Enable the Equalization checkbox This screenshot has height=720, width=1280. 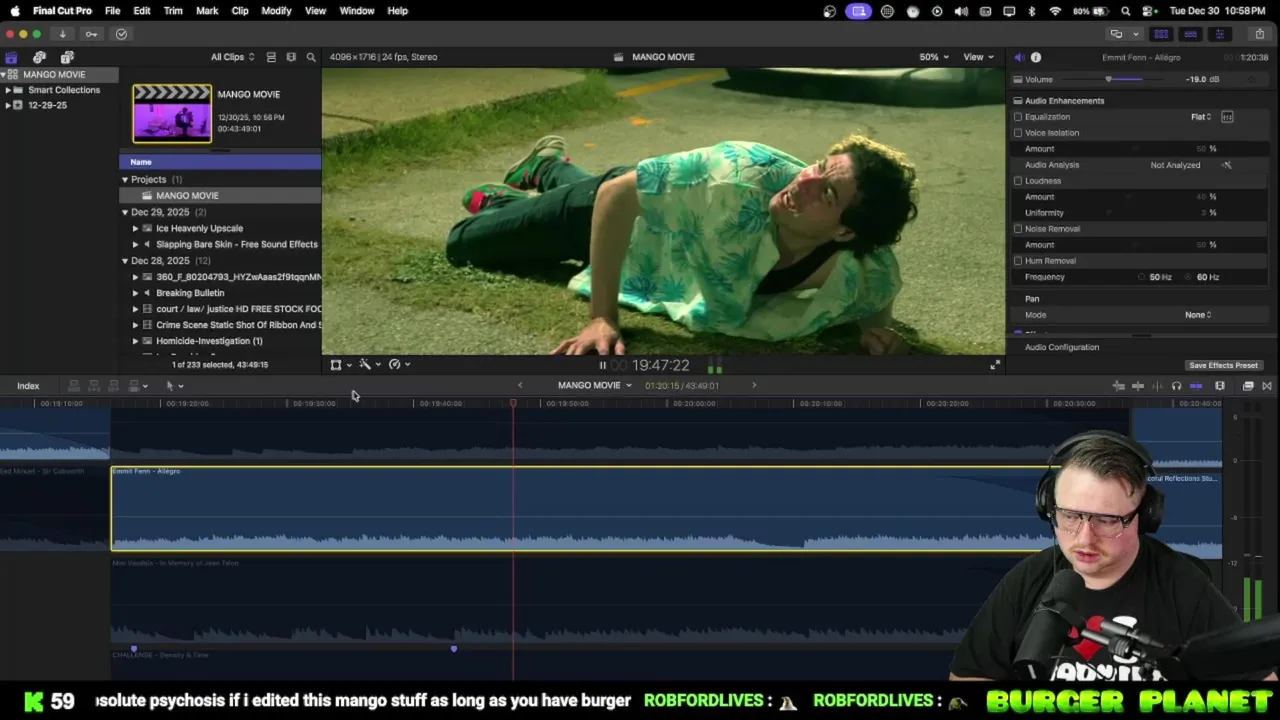(1018, 117)
